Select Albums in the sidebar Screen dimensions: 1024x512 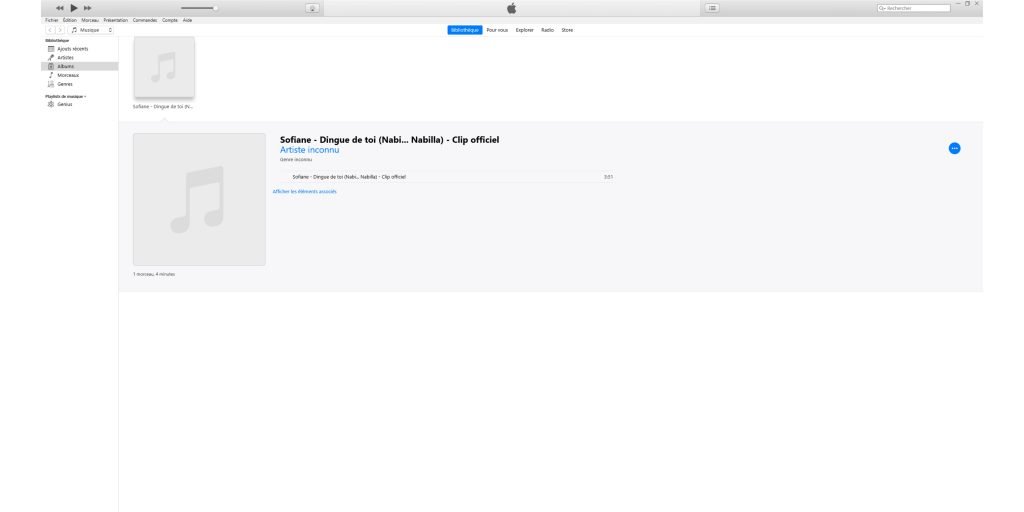(80, 67)
